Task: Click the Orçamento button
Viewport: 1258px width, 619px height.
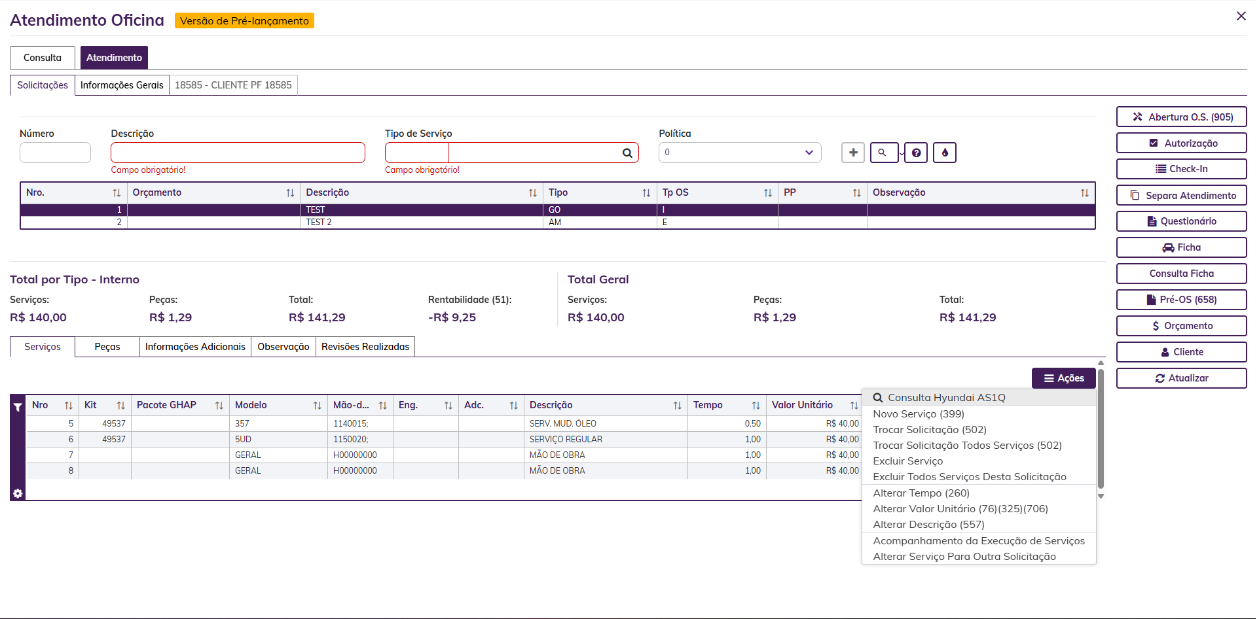Action: pos(1181,326)
